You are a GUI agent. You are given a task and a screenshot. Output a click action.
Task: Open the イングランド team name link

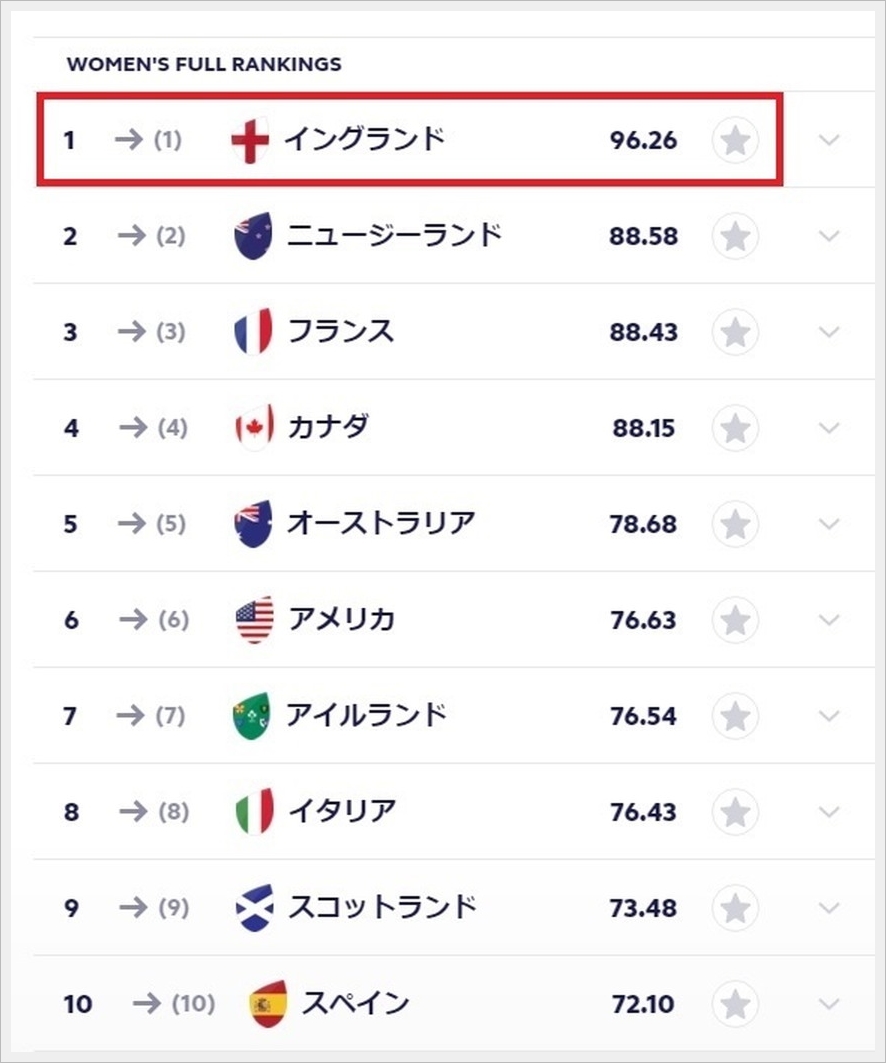pos(364,140)
